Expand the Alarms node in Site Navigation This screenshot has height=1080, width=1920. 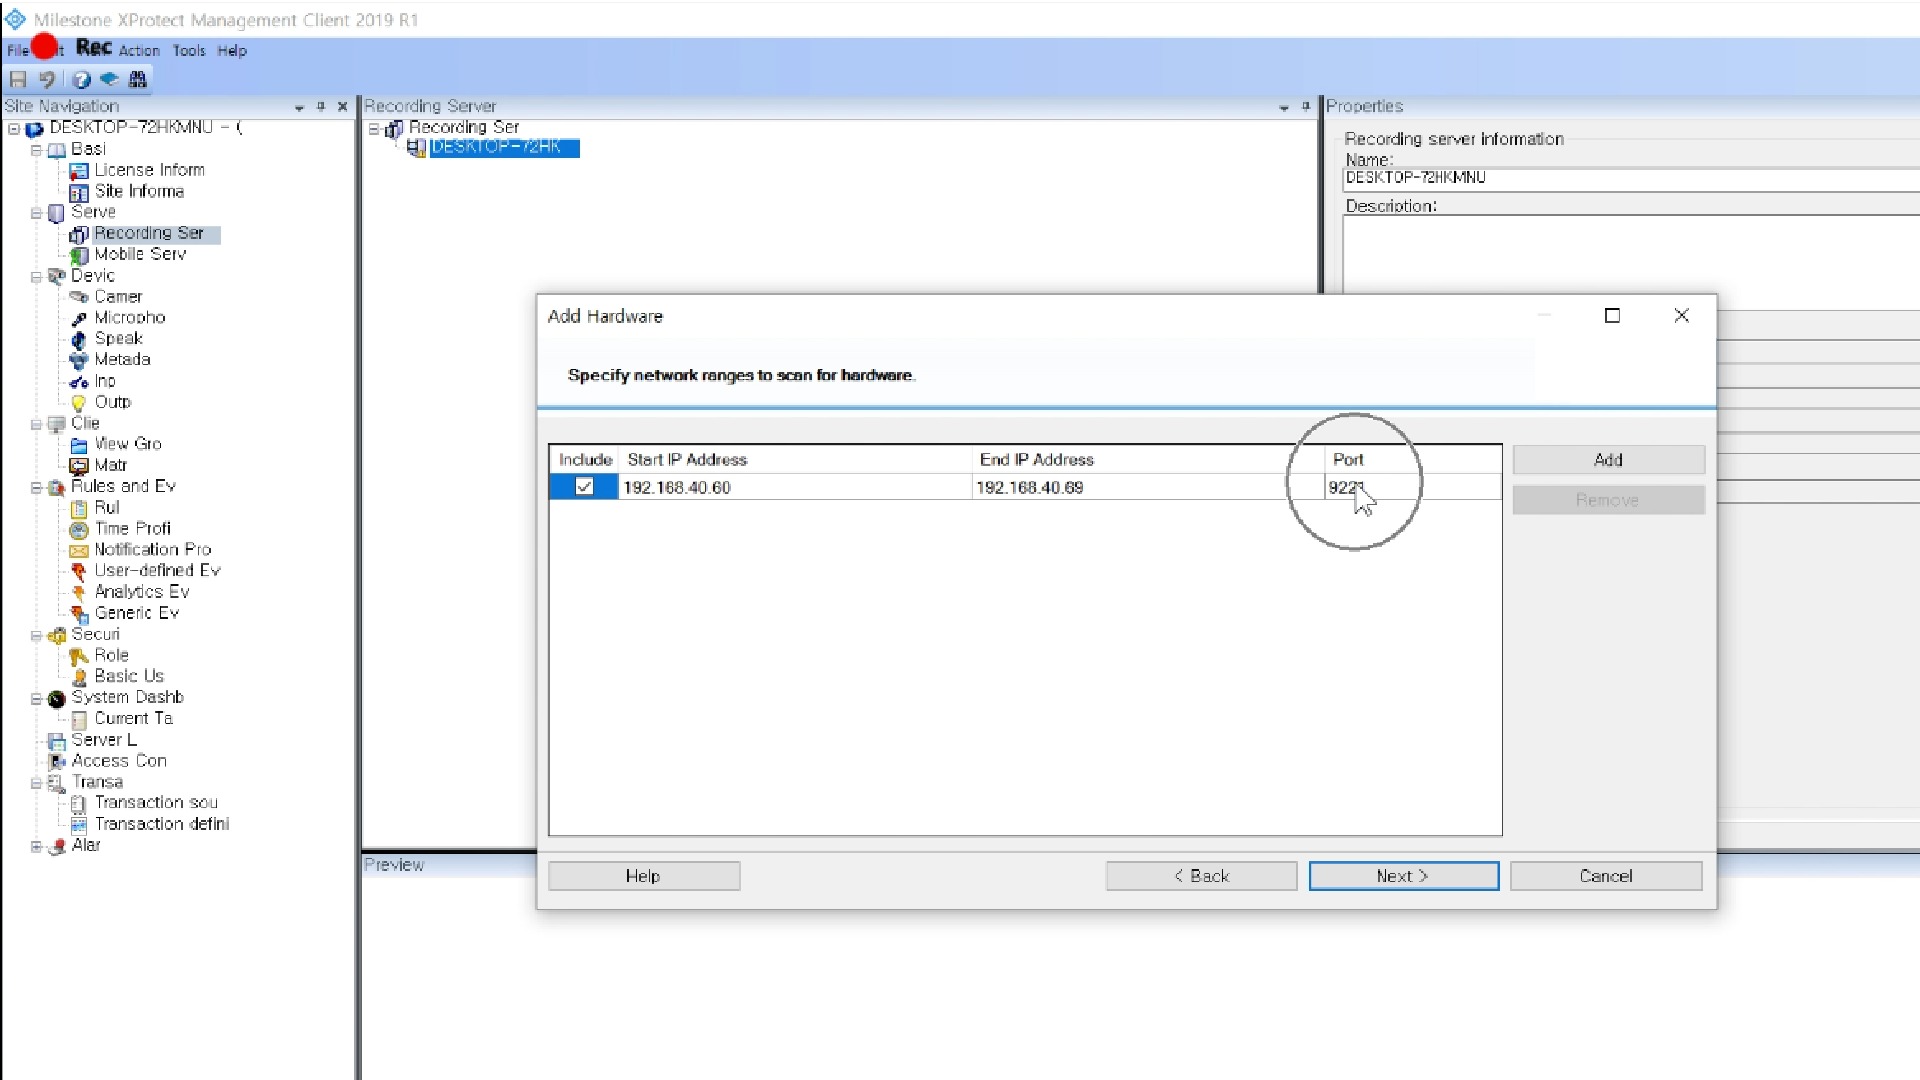(x=36, y=846)
